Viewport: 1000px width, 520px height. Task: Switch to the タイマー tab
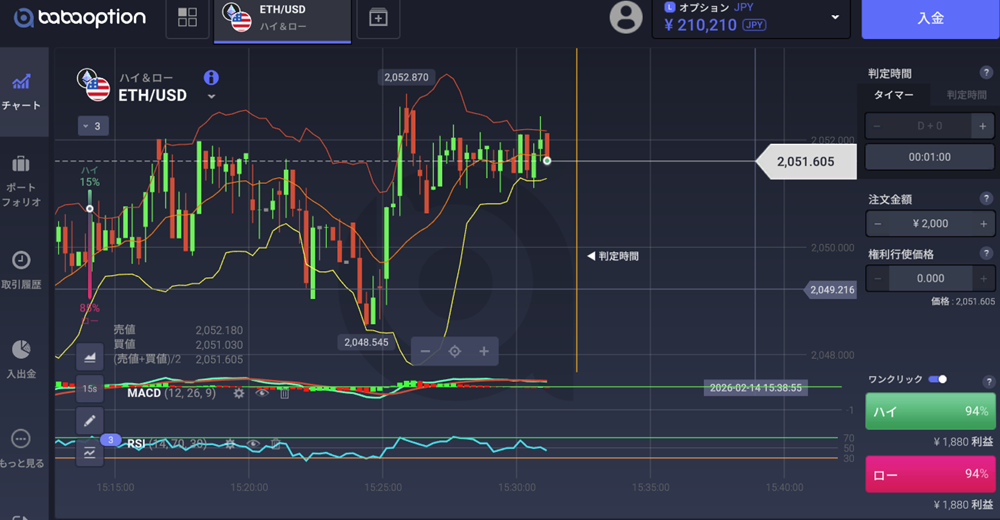coord(893,95)
